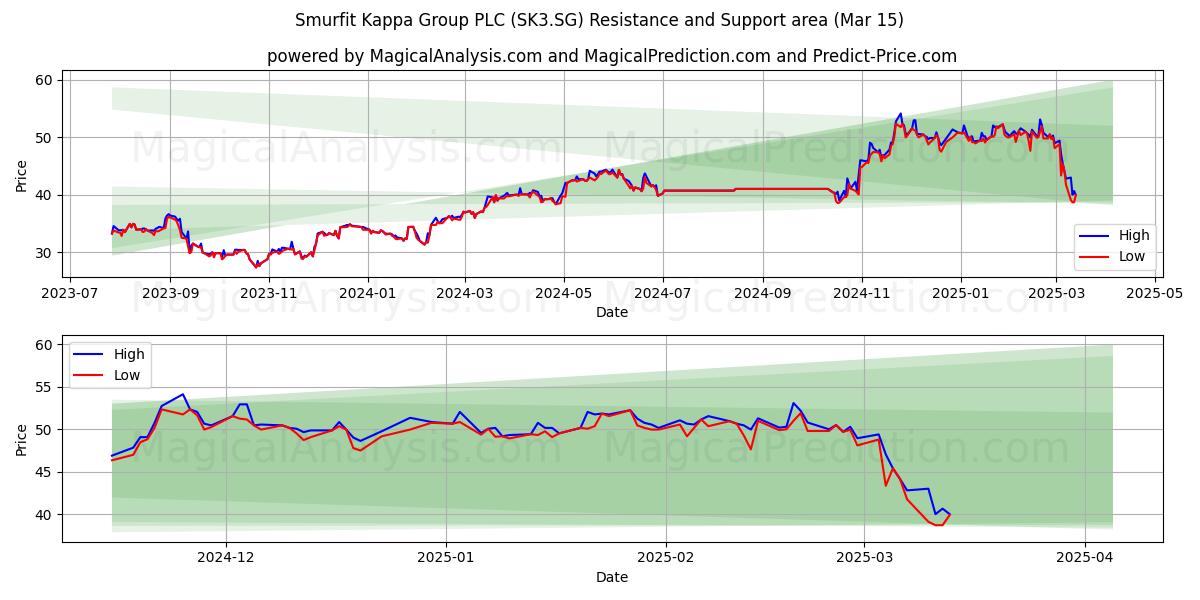Click top chart x-axis label '2023-11'
The width and height of the screenshot is (1200, 600).
(x=269, y=293)
